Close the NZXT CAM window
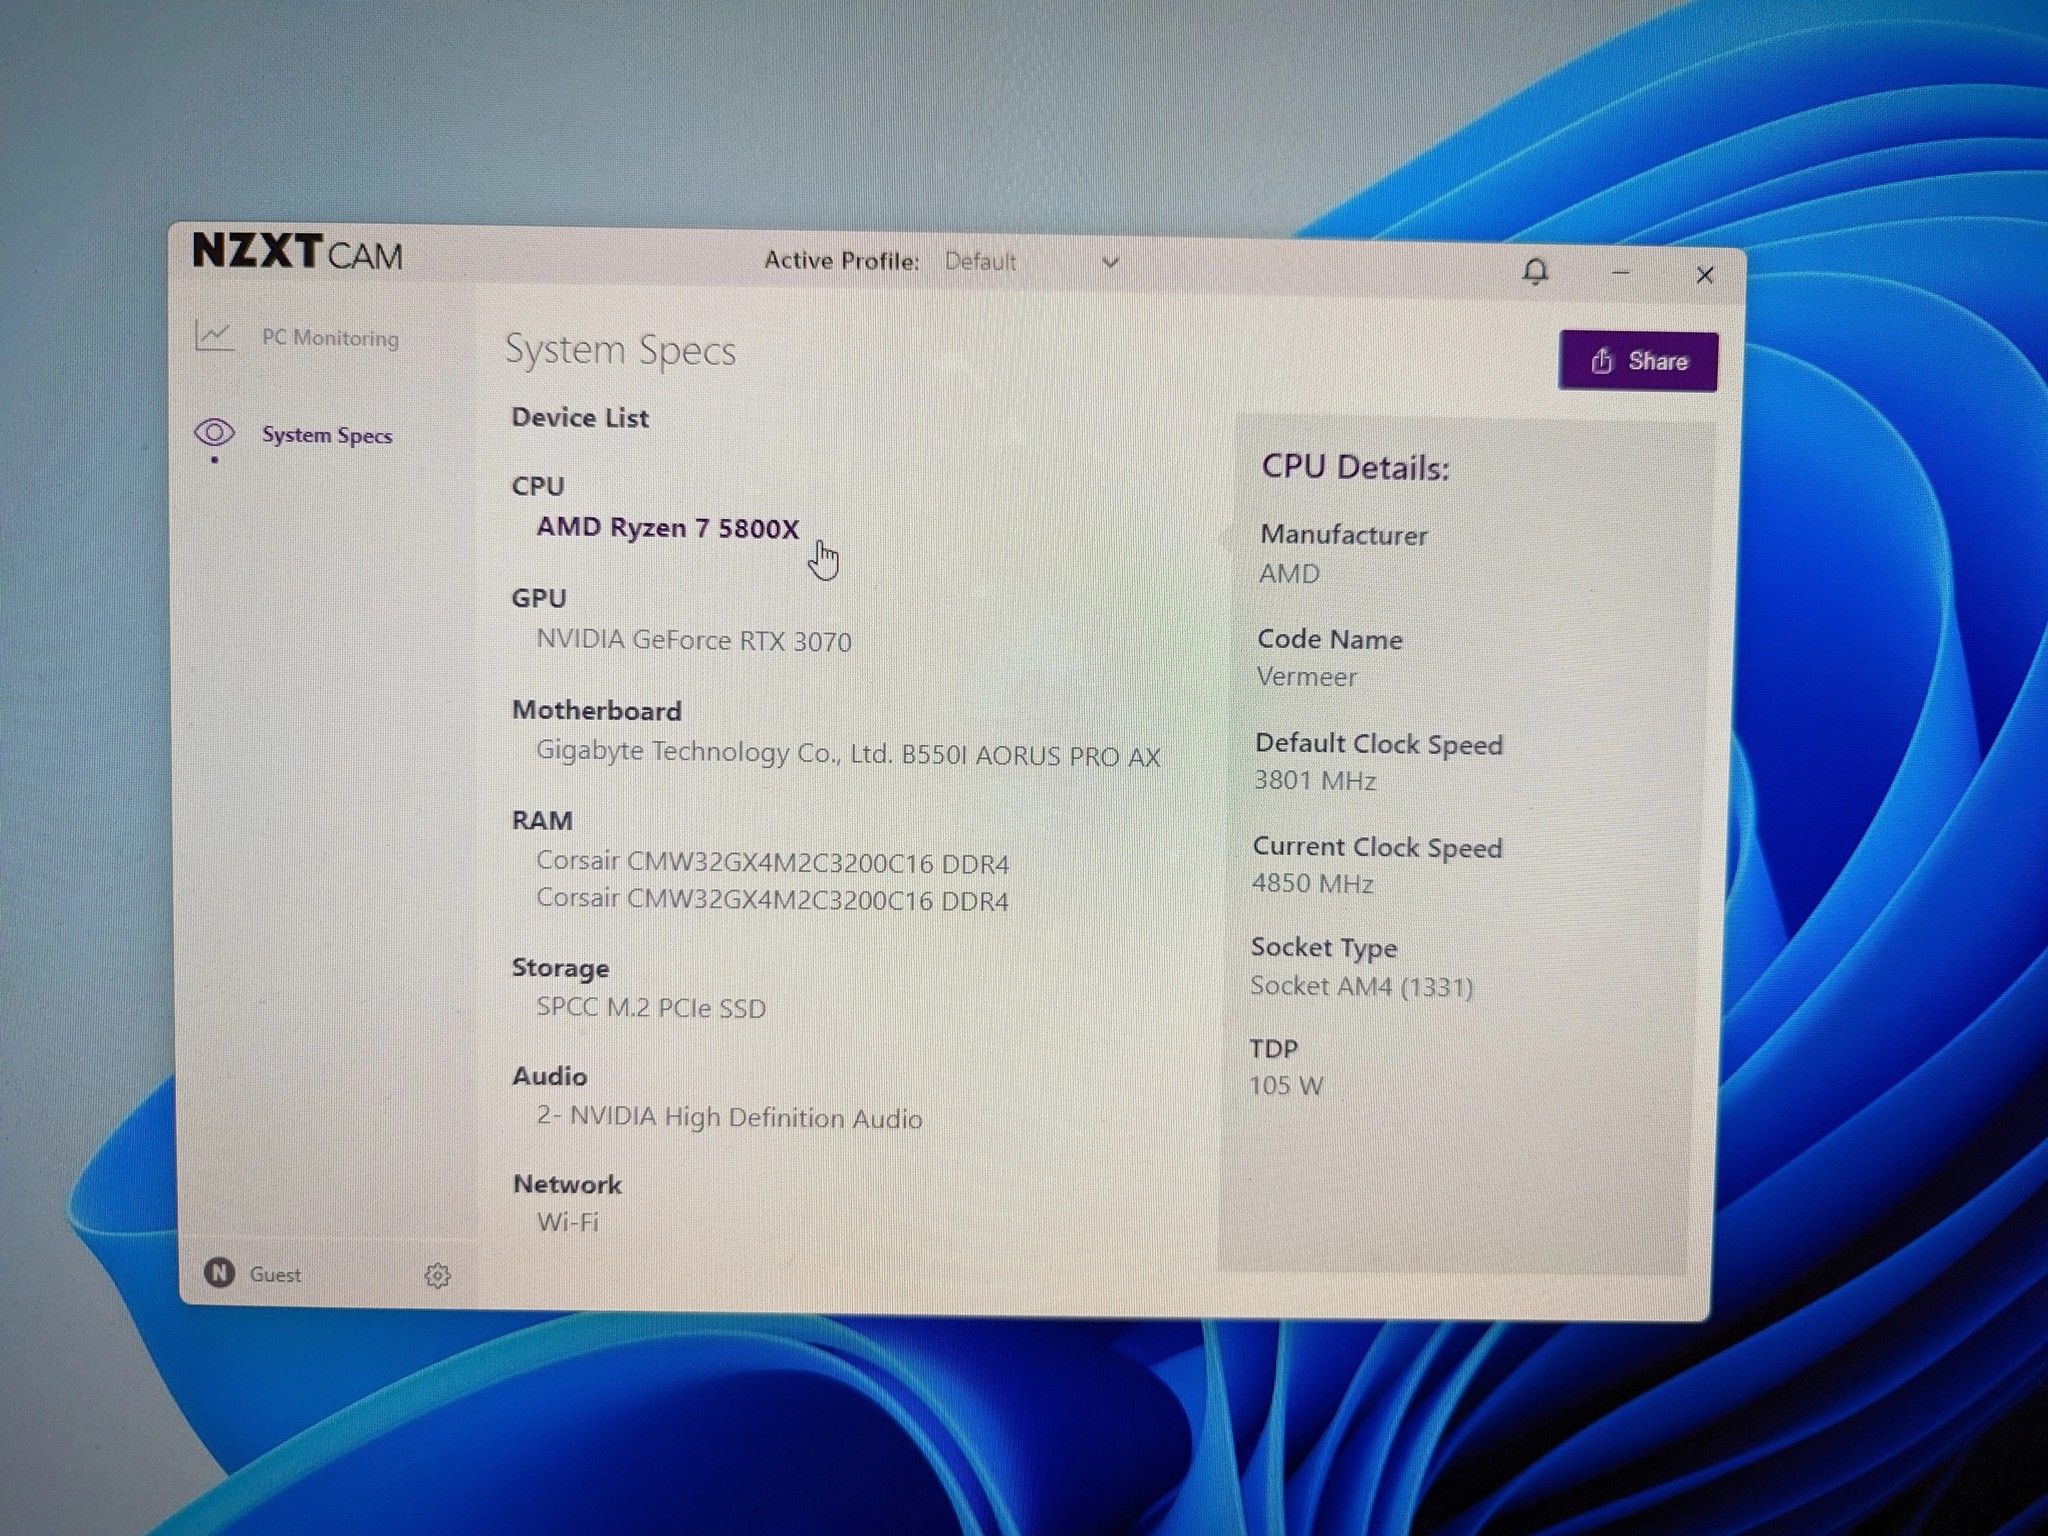Image resolution: width=2048 pixels, height=1536 pixels. pyautogui.click(x=1705, y=275)
